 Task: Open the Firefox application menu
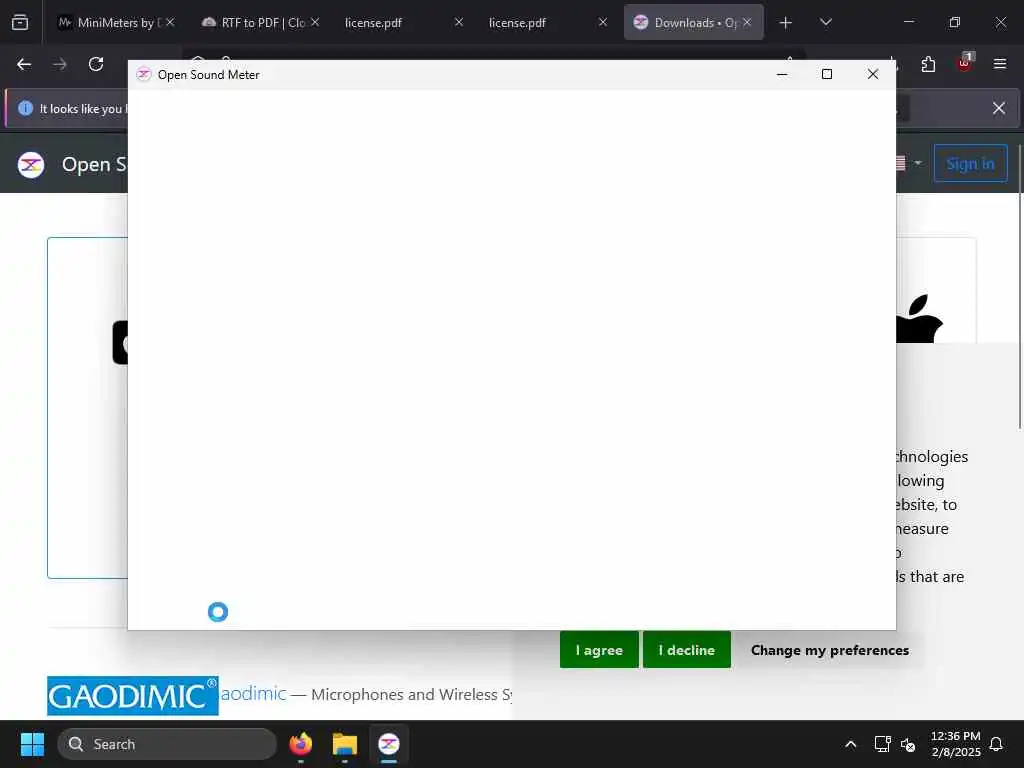tap(1000, 64)
